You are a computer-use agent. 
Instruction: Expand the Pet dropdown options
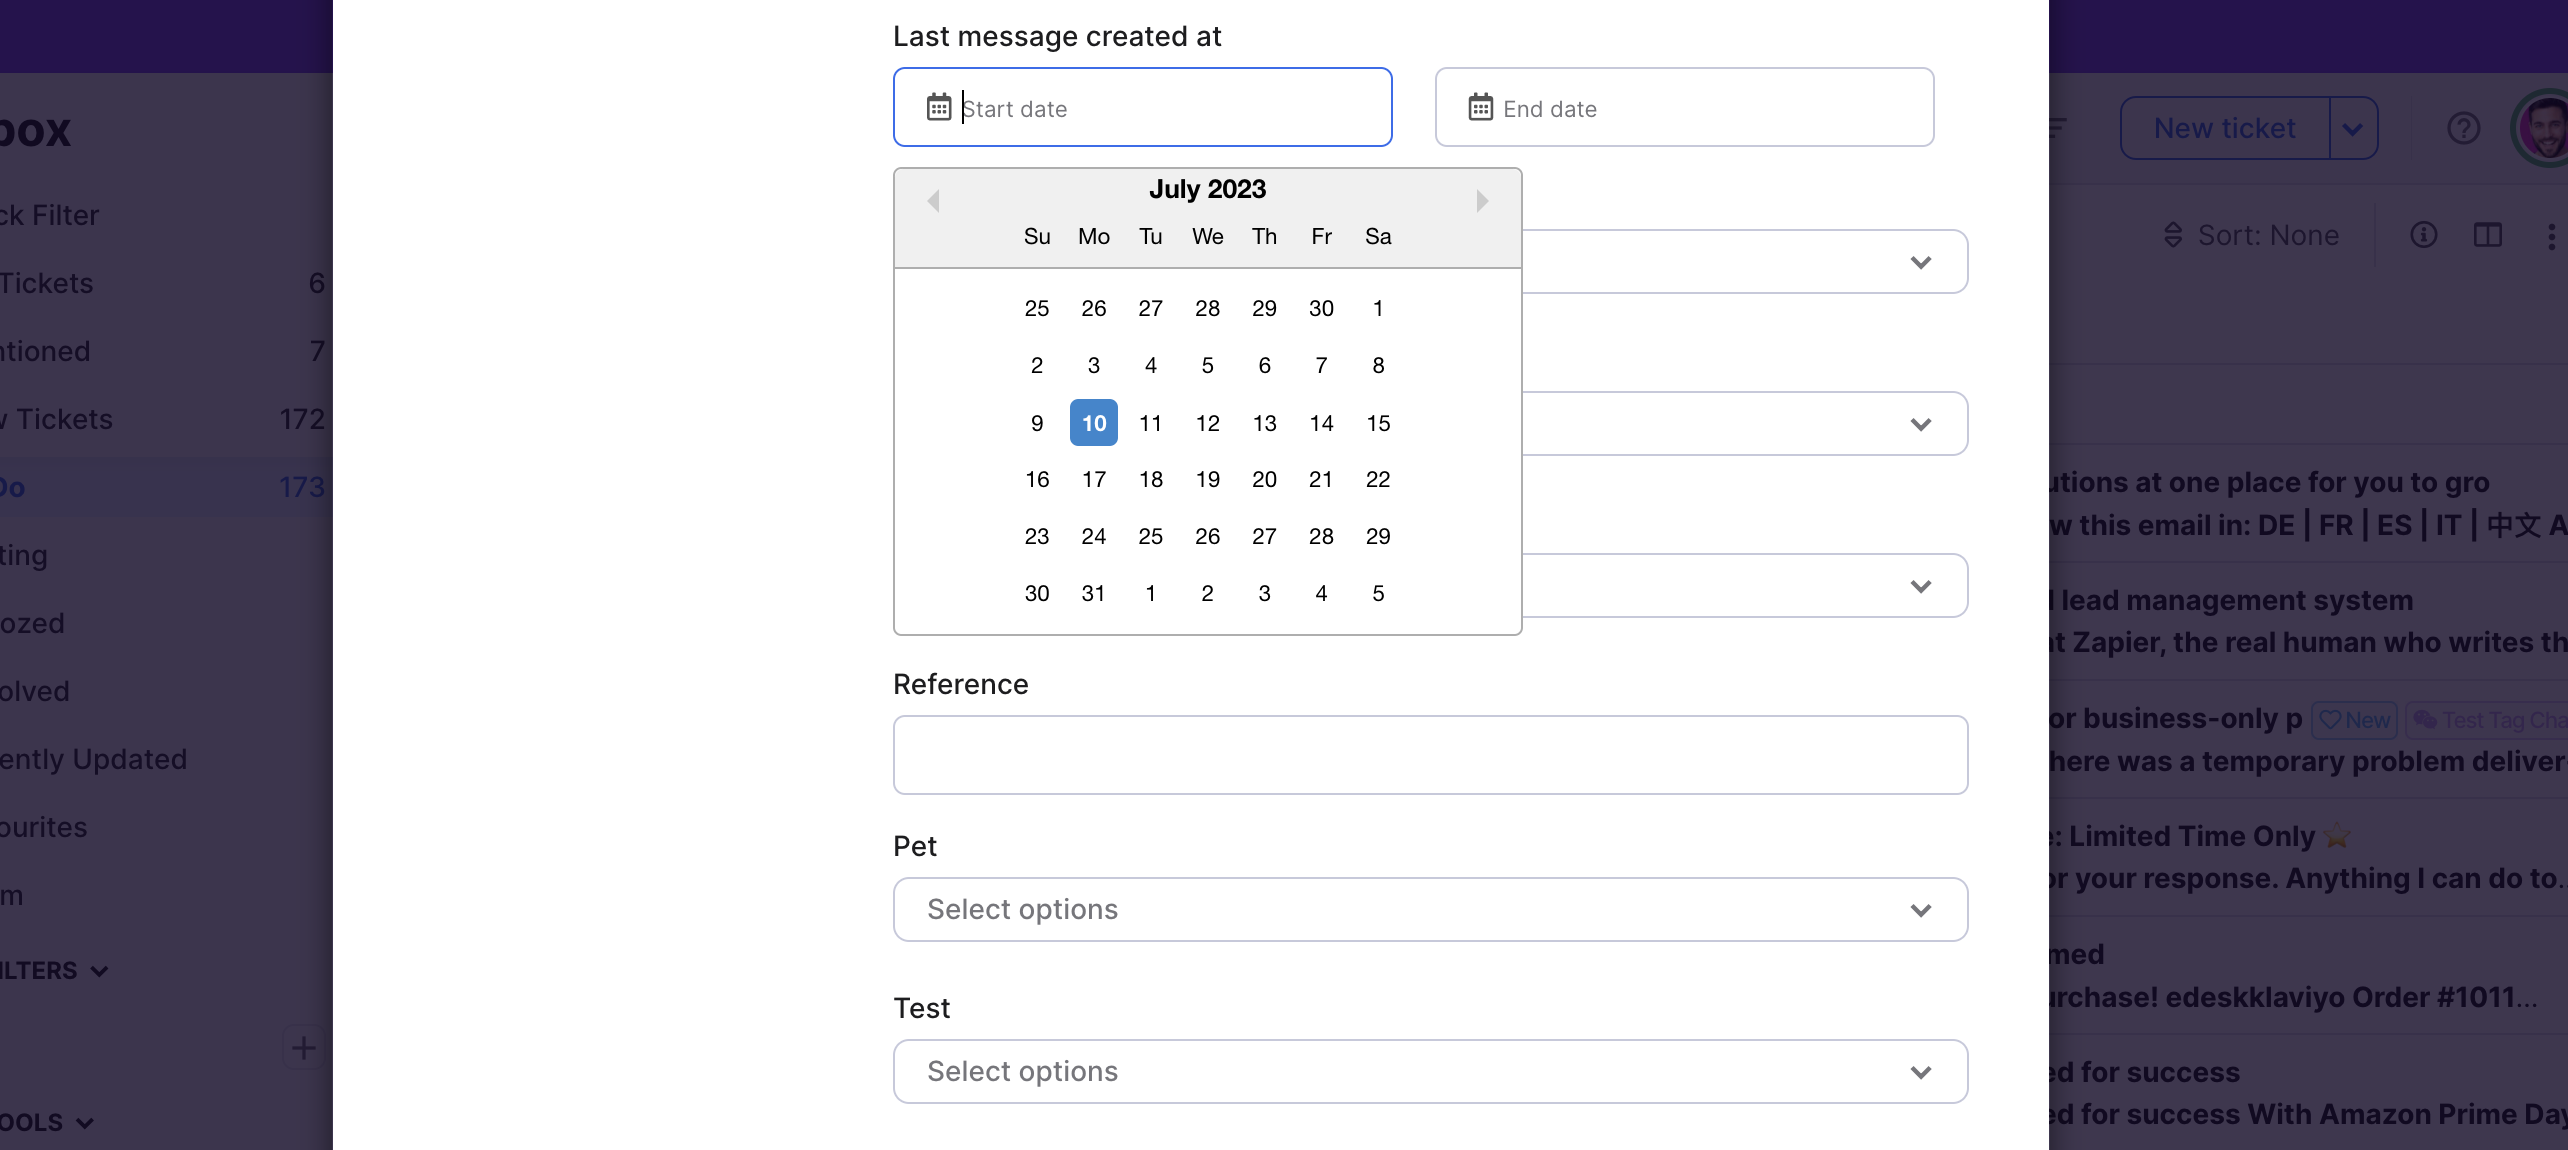pos(1919,909)
